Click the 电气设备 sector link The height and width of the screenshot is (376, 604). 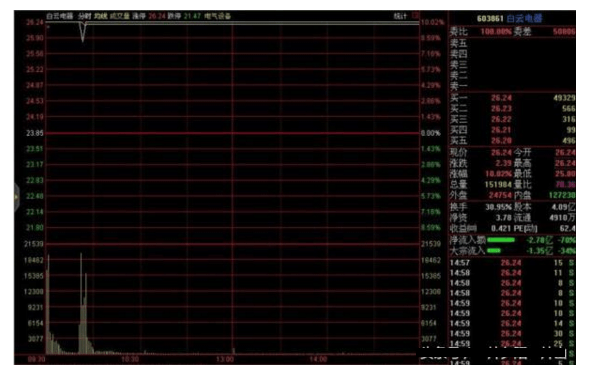(x=218, y=16)
